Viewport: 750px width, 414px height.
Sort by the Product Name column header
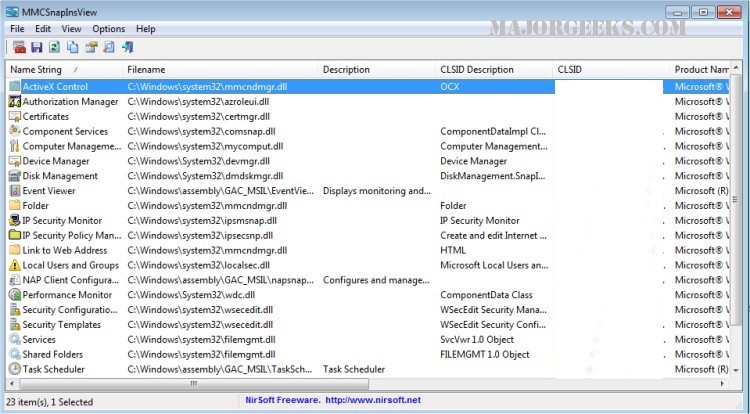point(700,69)
